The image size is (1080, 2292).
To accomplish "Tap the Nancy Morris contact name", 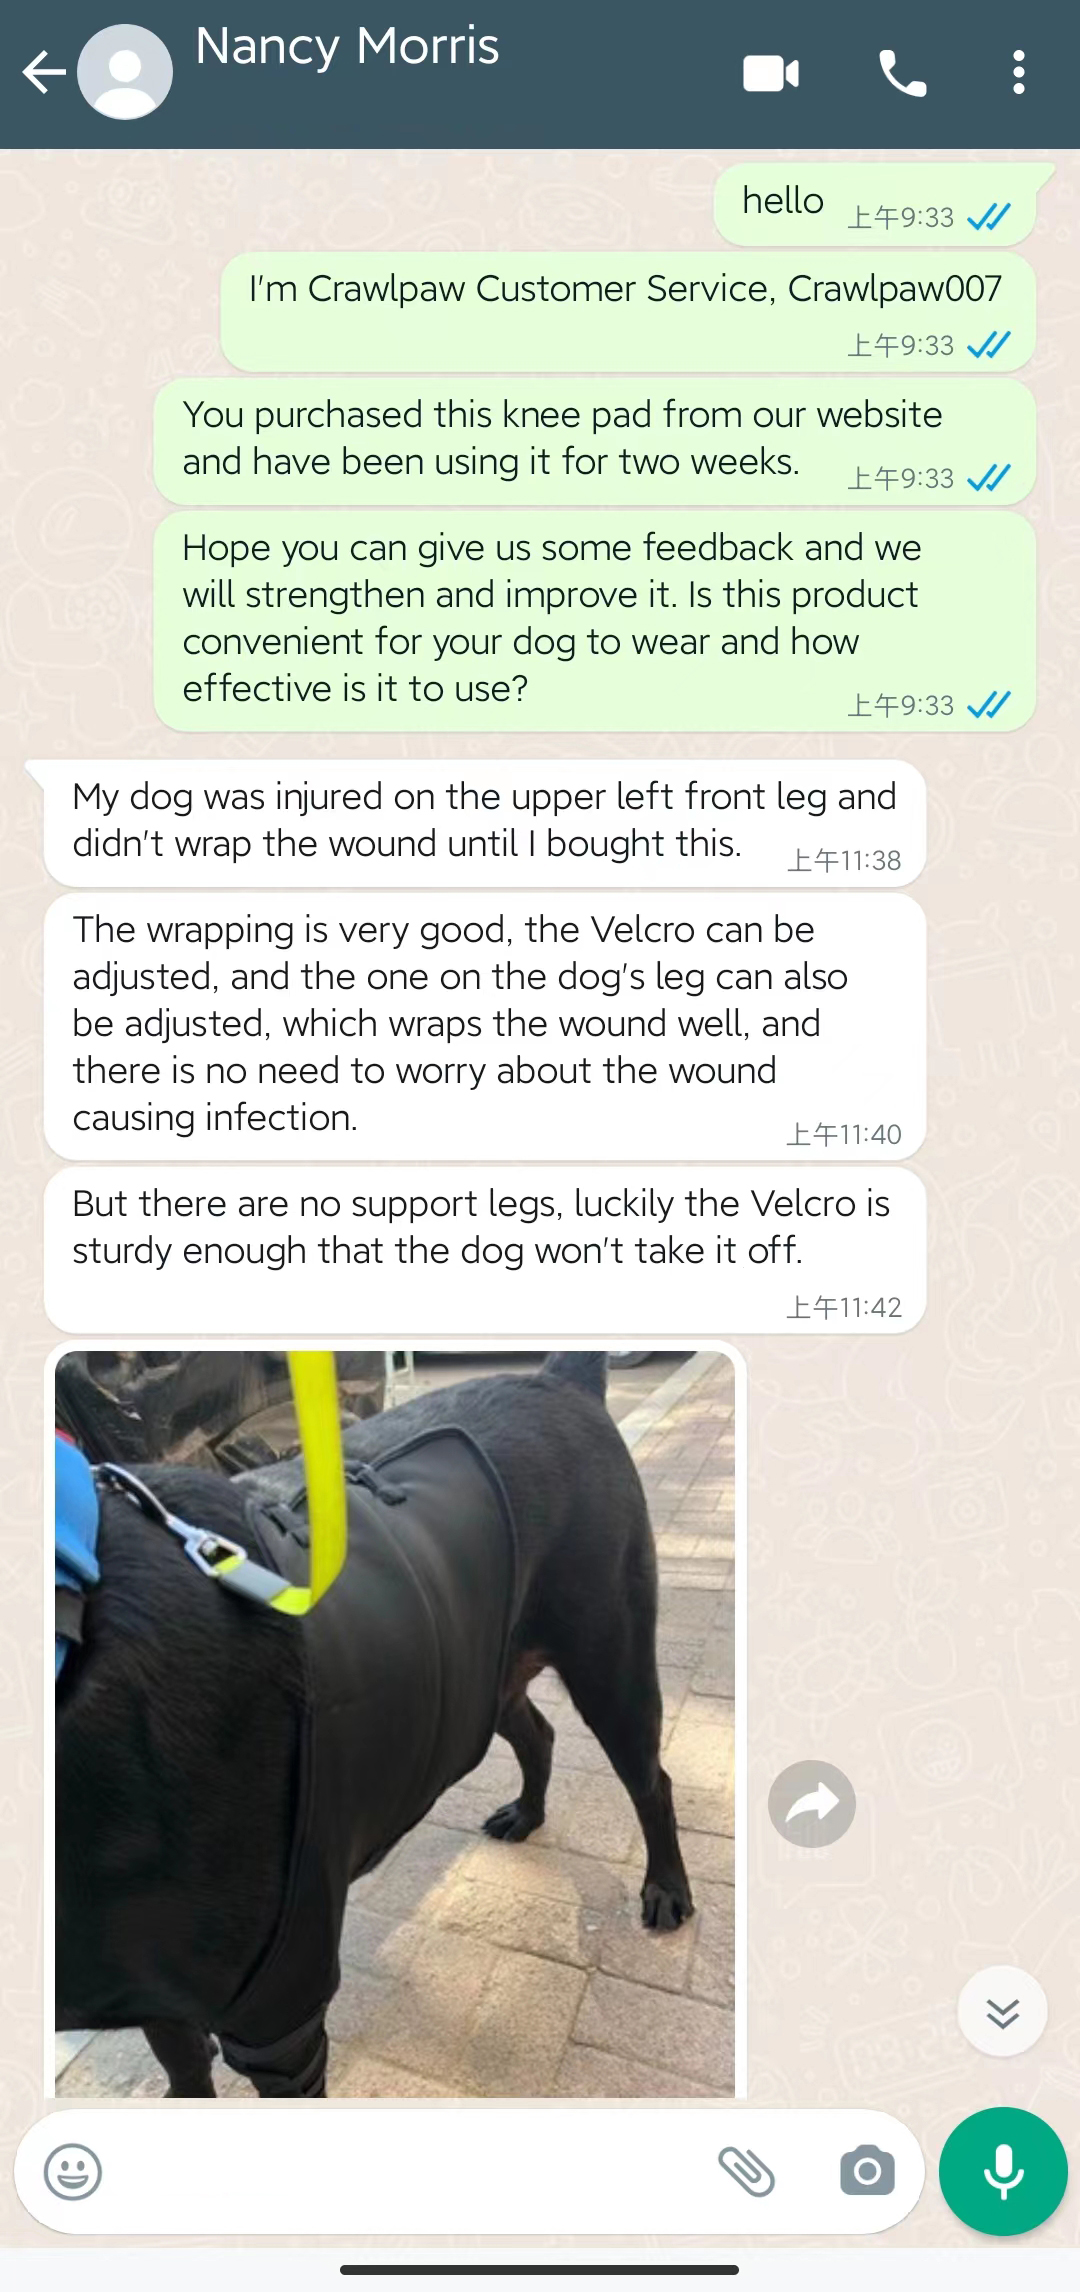I will point(347,46).
